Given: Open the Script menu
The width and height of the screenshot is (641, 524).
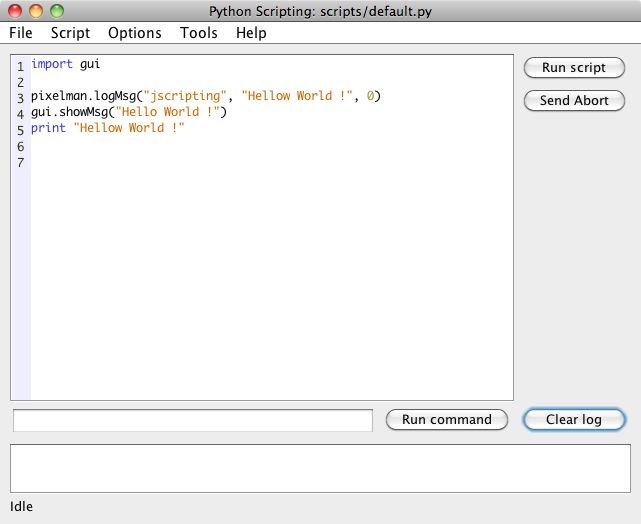Looking at the screenshot, I should [x=70, y=33].
